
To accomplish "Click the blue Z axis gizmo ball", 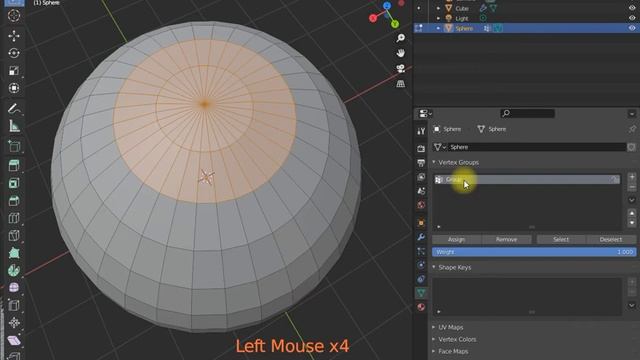I will point(387,6).
